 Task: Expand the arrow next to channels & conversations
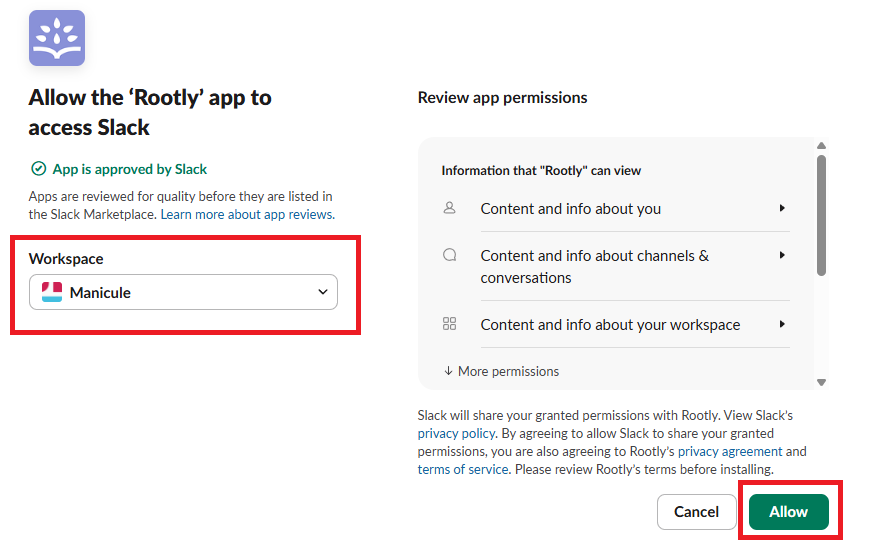pyautogui.click(x=782, y=255)
